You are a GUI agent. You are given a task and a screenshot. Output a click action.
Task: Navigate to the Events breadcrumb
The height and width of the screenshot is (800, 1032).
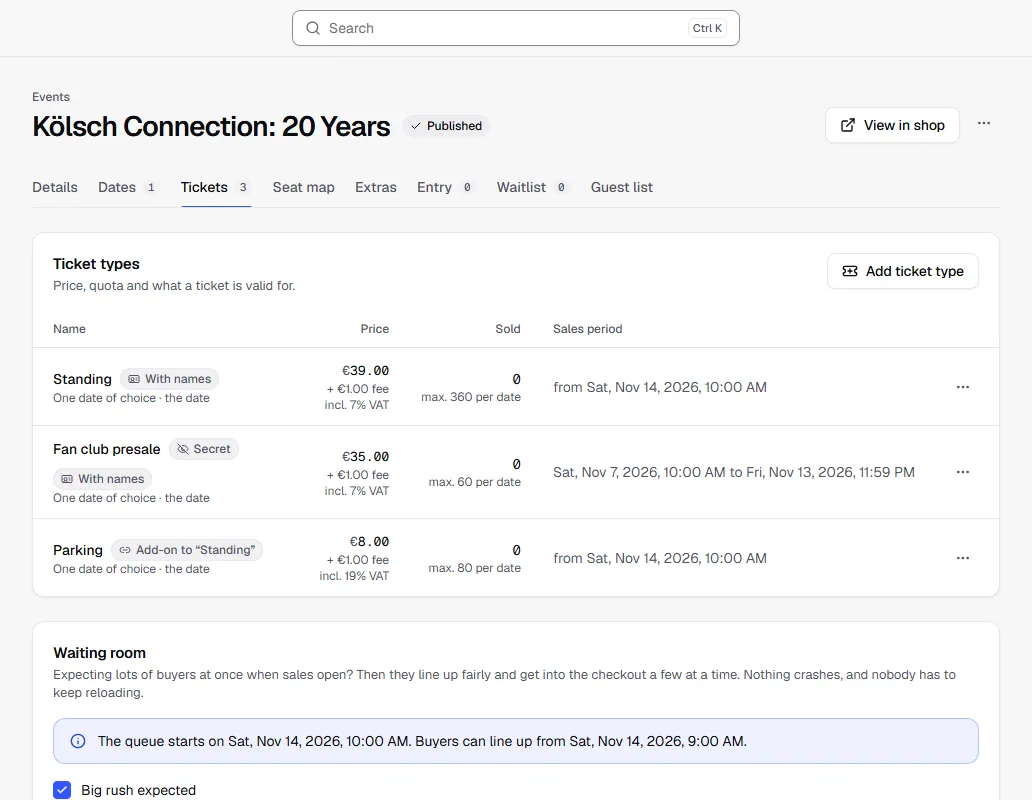(x=51, y=97)
